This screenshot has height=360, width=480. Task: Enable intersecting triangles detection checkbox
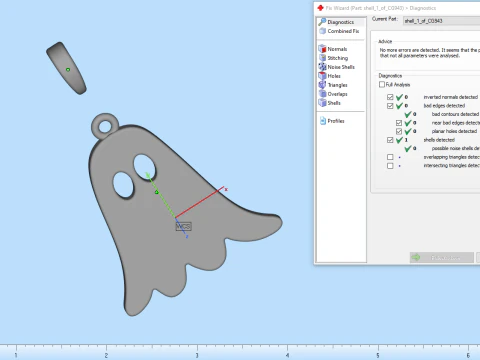[x=390, y=166]
